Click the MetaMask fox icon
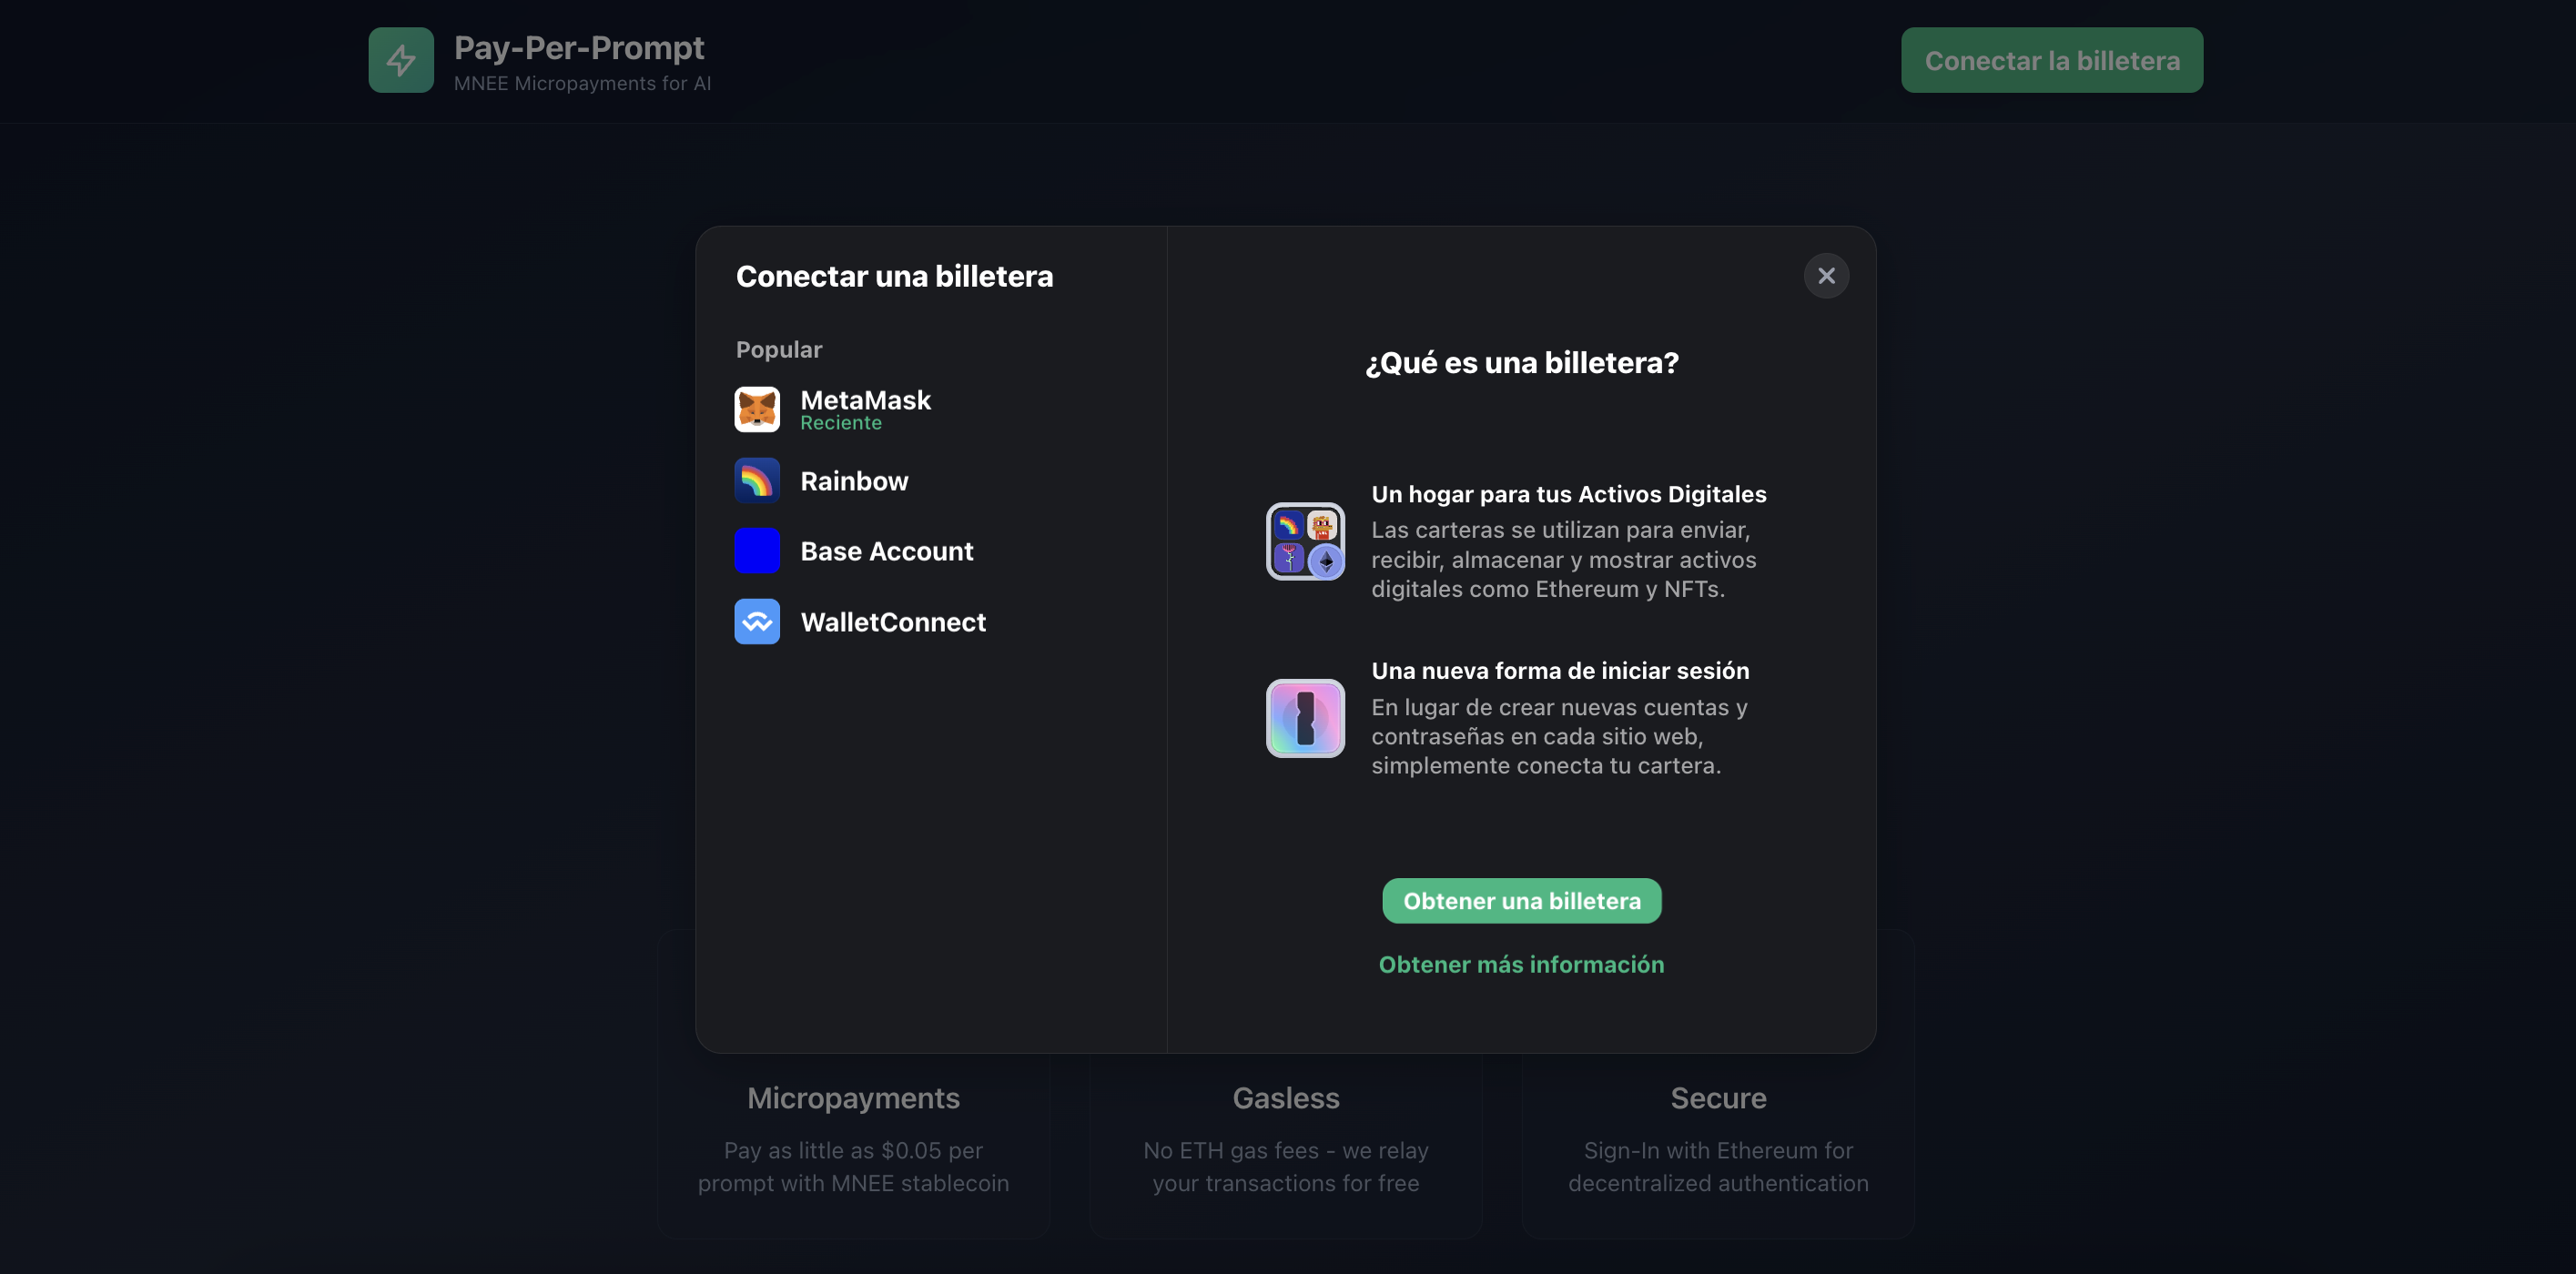 757,409
